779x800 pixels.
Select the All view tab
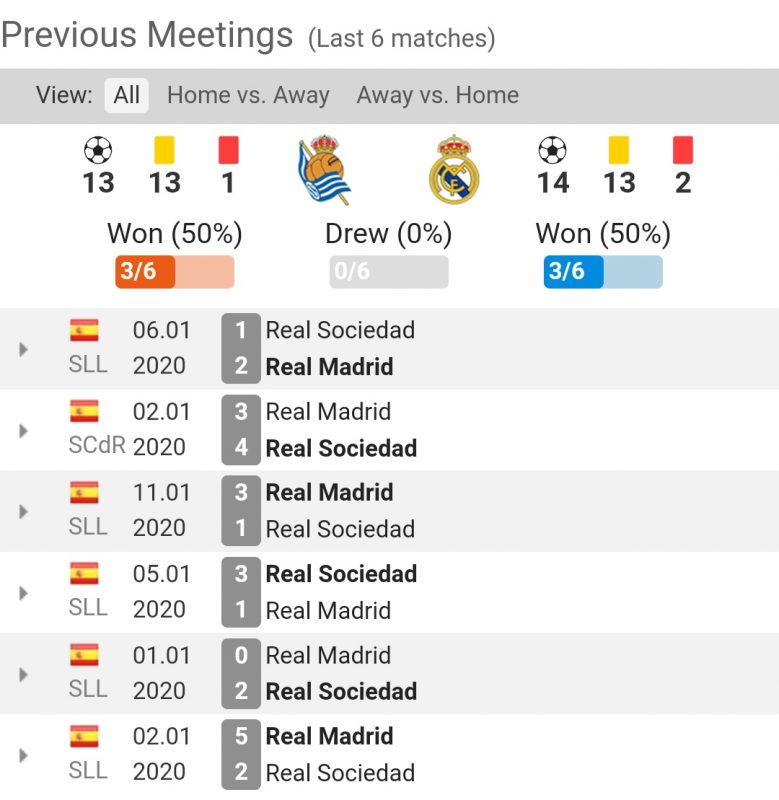pos(127,96)
